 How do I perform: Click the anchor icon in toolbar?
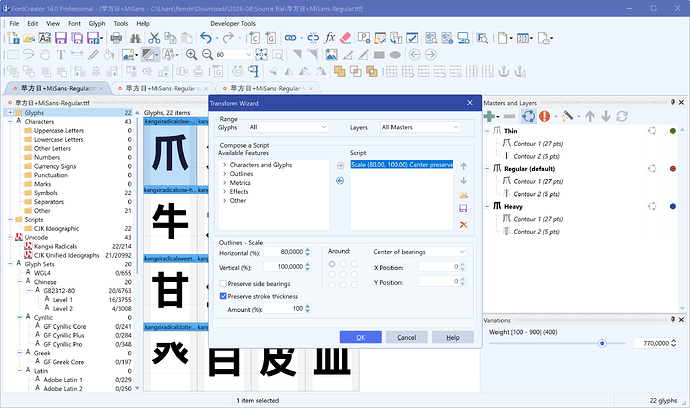click(x=504, y=71)
